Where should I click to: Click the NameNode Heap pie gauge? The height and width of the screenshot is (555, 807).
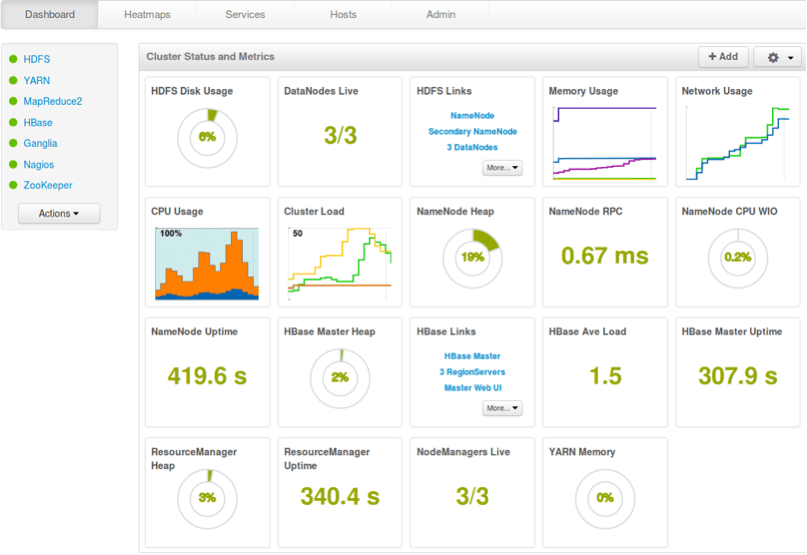point(472,257)
